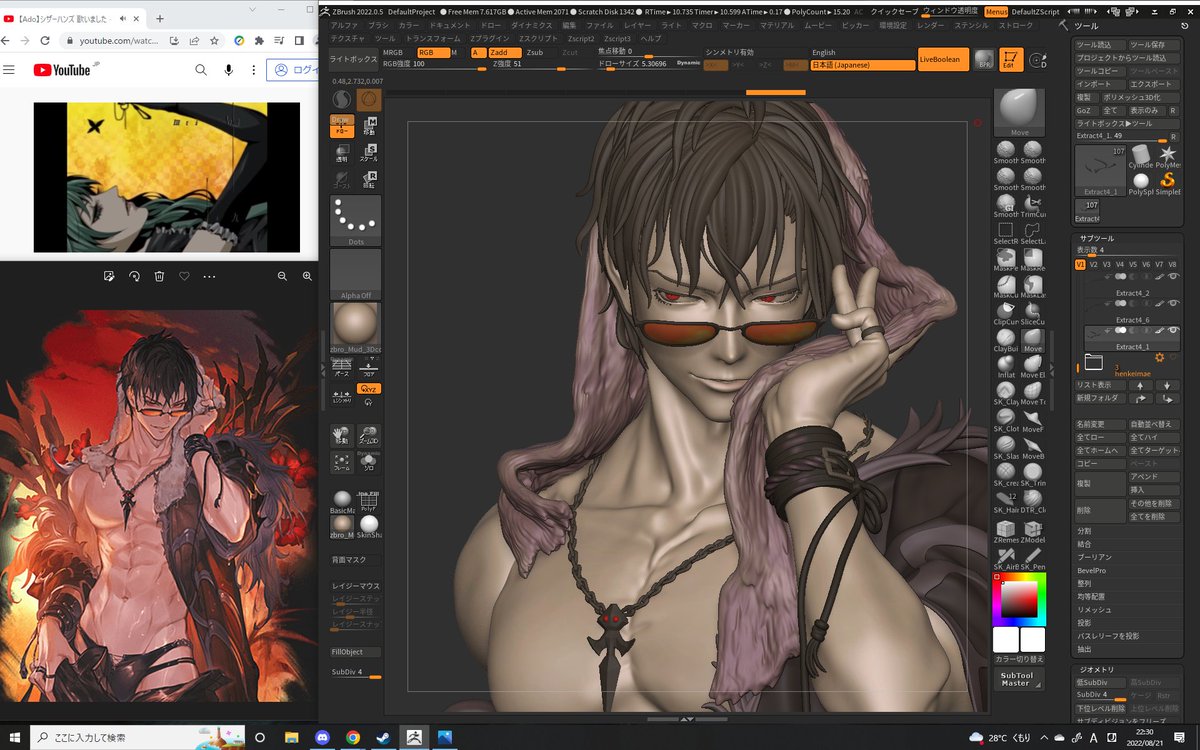Toggle visibility eye of Extract4_2 subtool
The image size is (1200, 750).
point(1173,276)
